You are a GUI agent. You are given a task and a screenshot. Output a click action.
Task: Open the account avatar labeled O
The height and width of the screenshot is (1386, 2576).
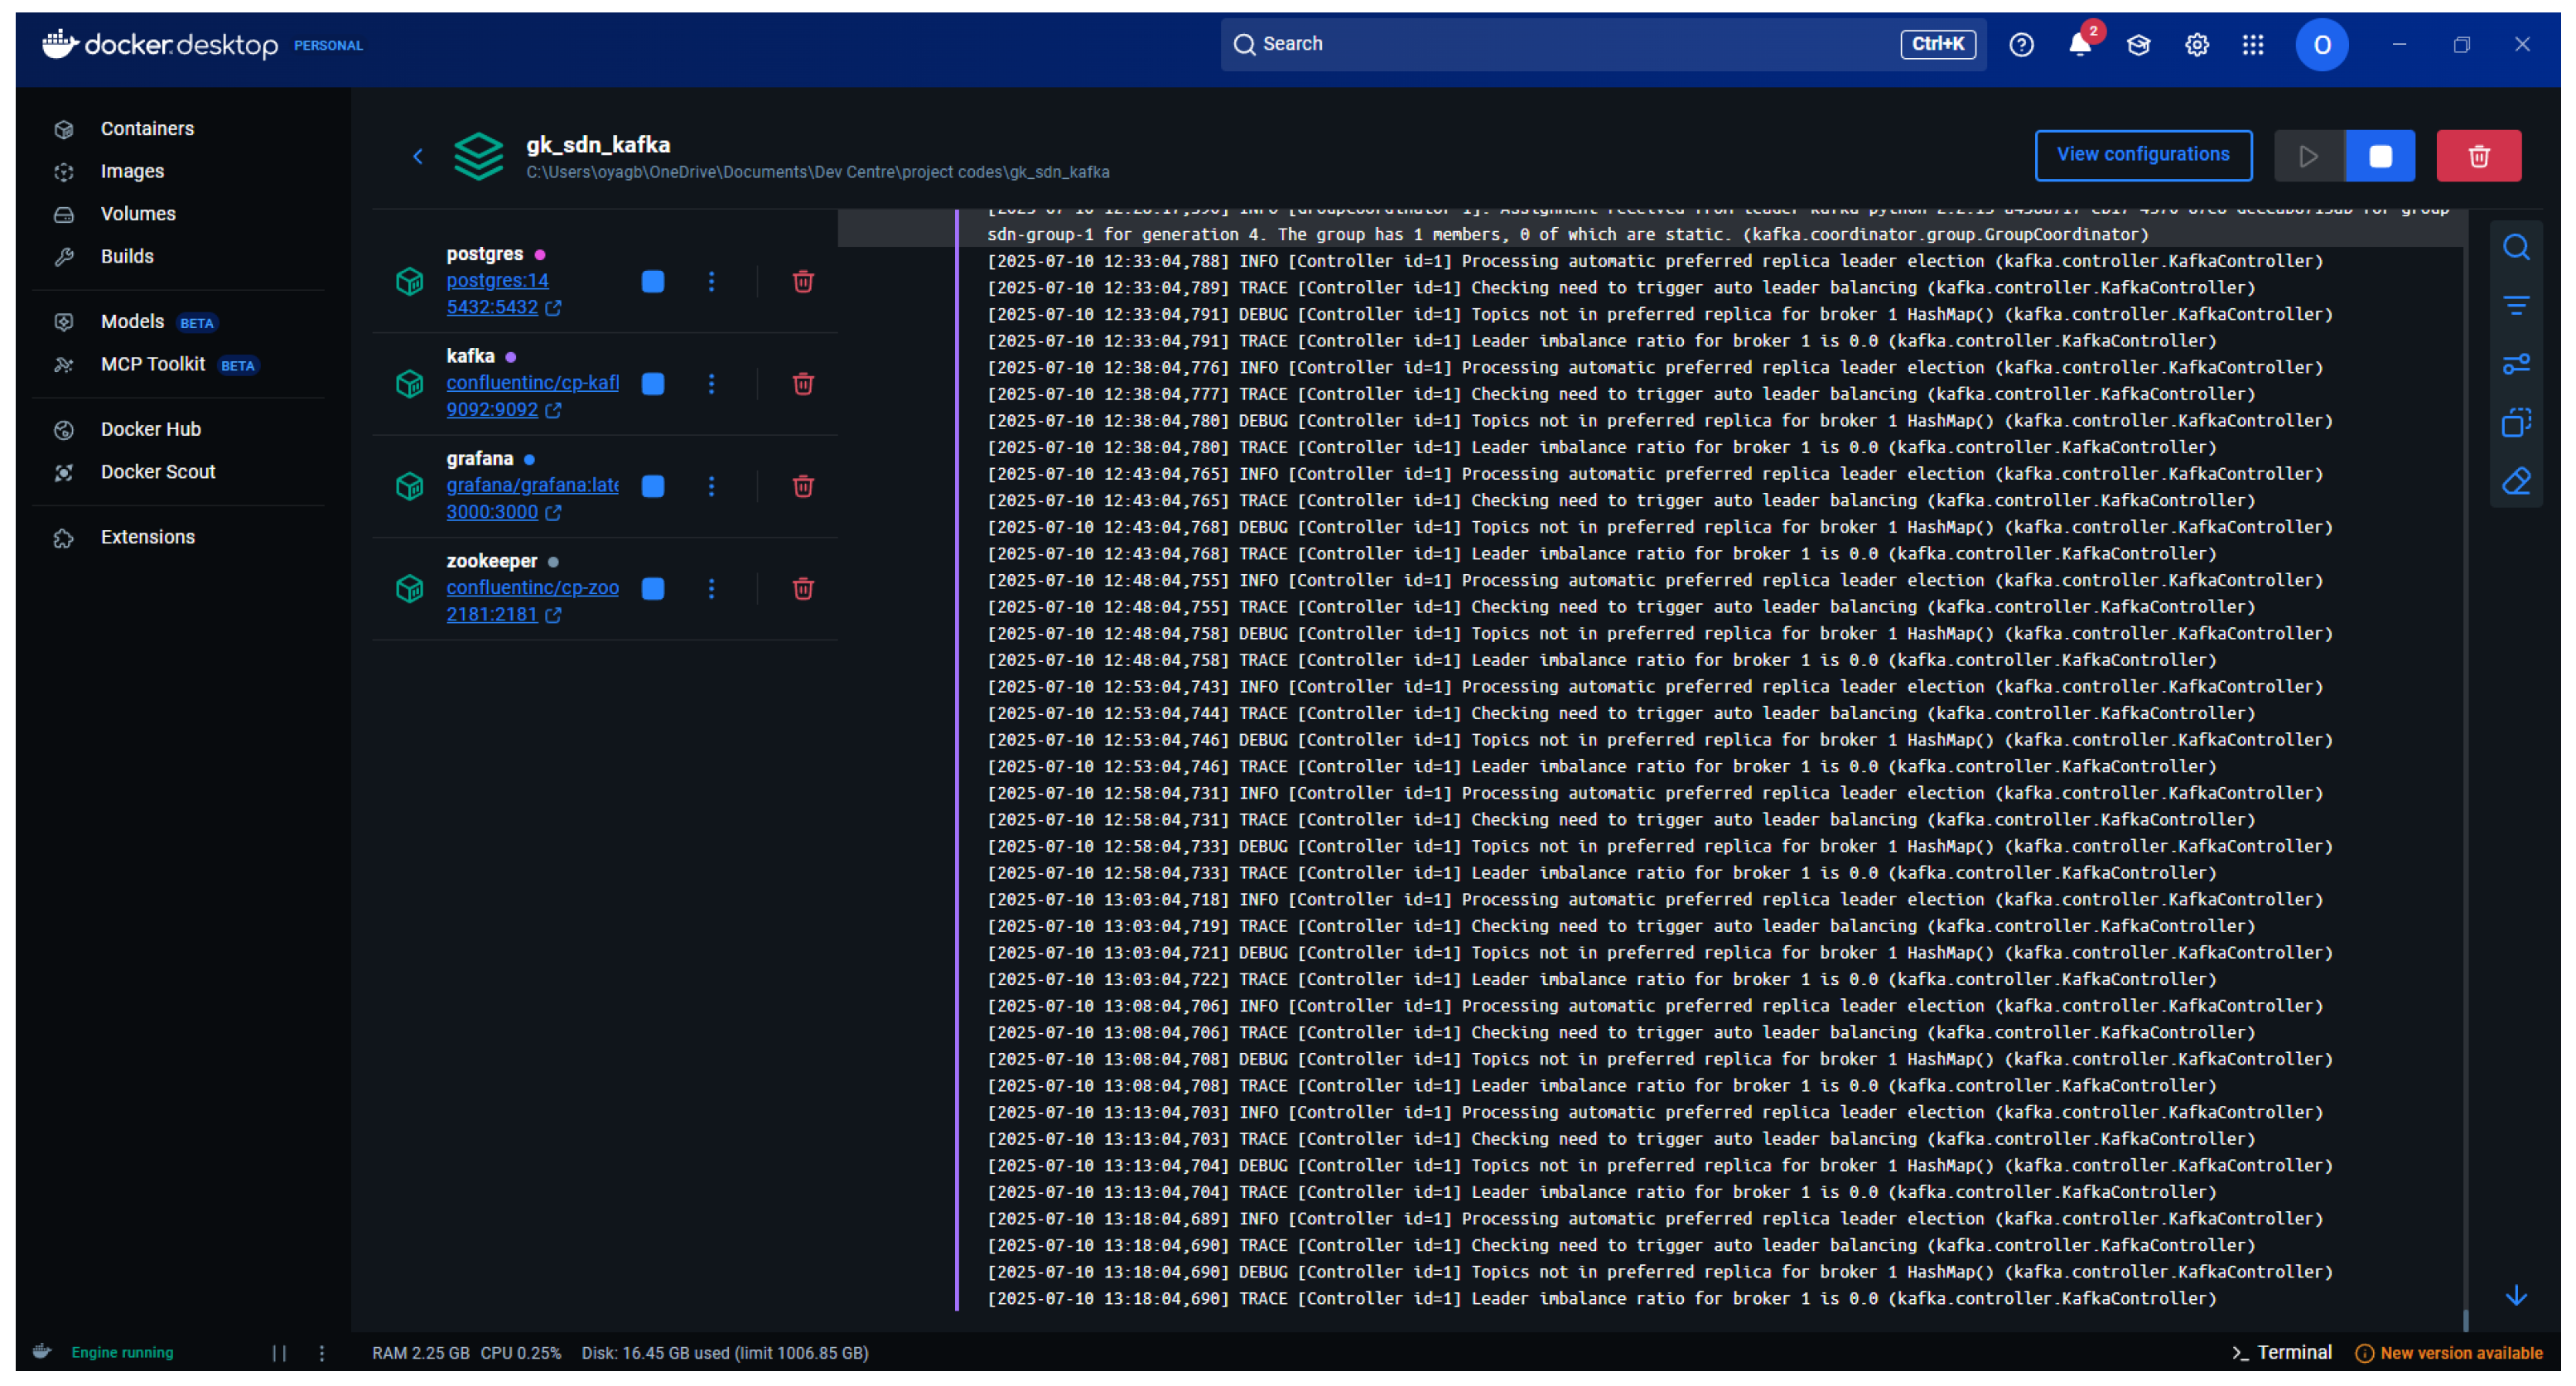click(2321, 45)
